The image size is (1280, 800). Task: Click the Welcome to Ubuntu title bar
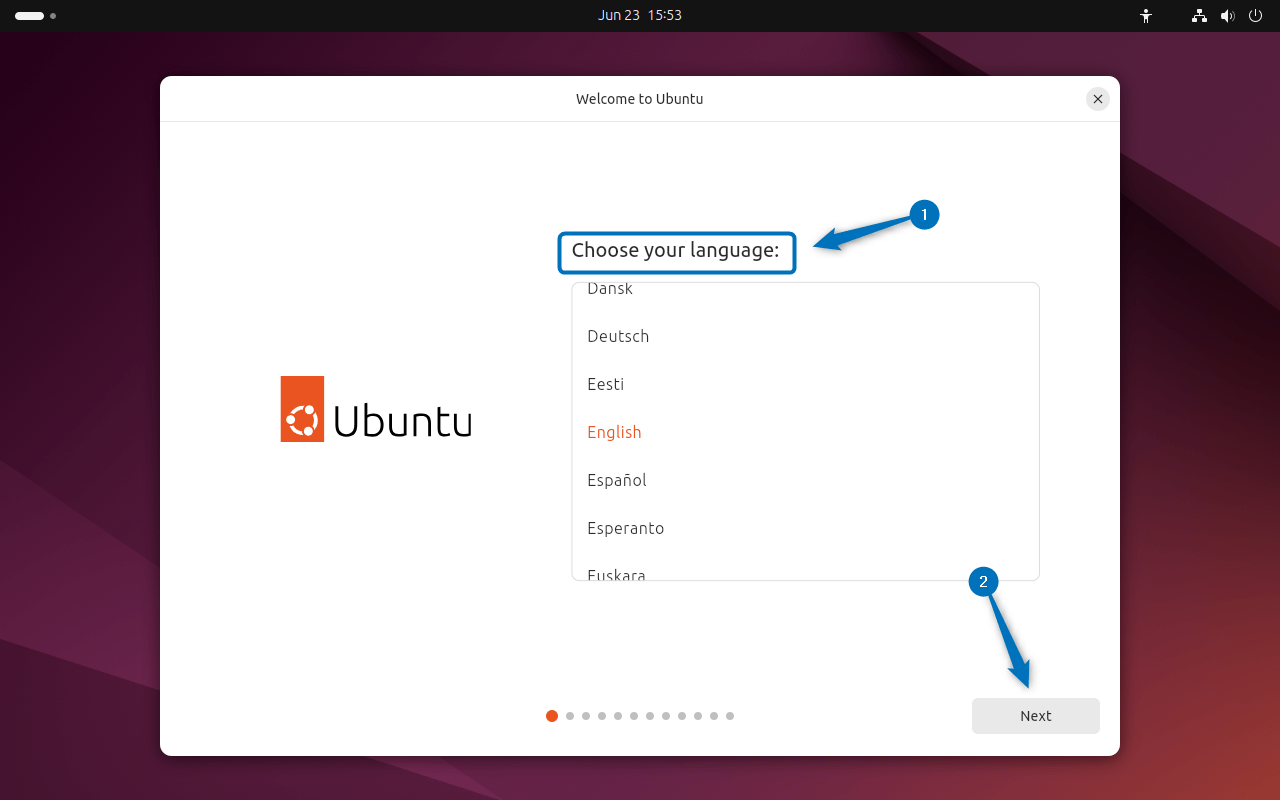point(639,98)
